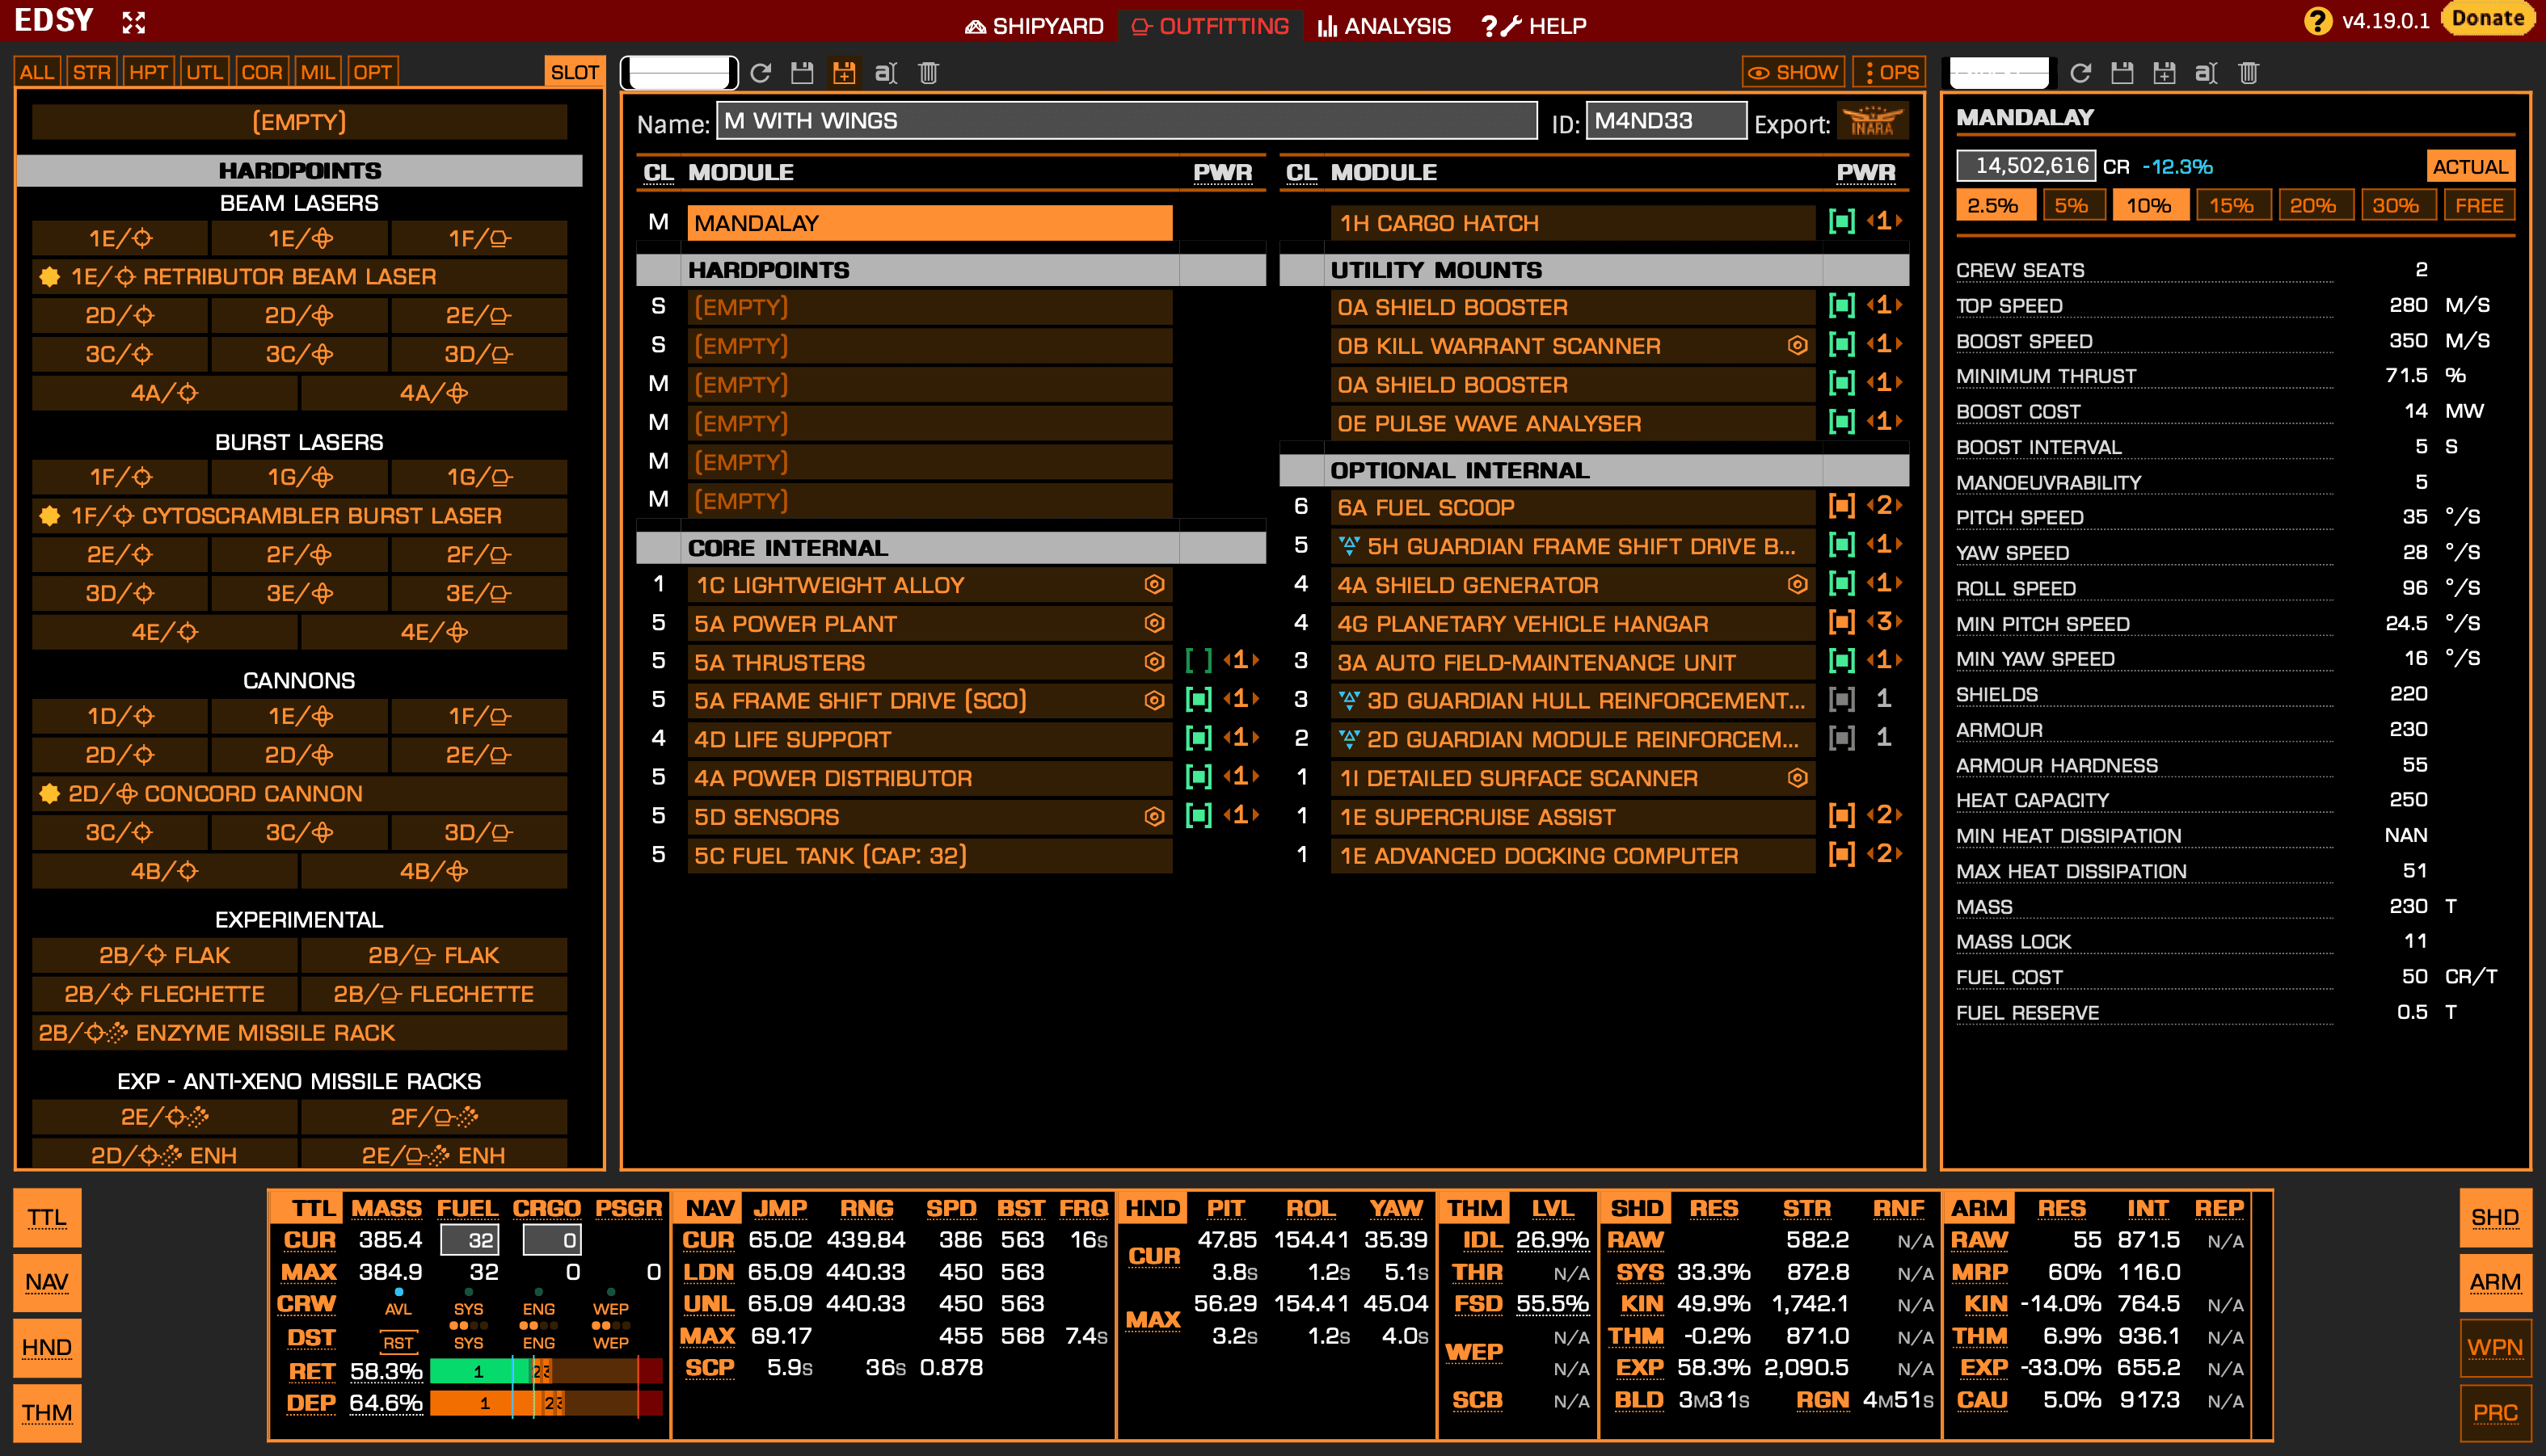
Task: Click the Name field containing M WITH WINGS
Action: click(x=1126, y=121)
